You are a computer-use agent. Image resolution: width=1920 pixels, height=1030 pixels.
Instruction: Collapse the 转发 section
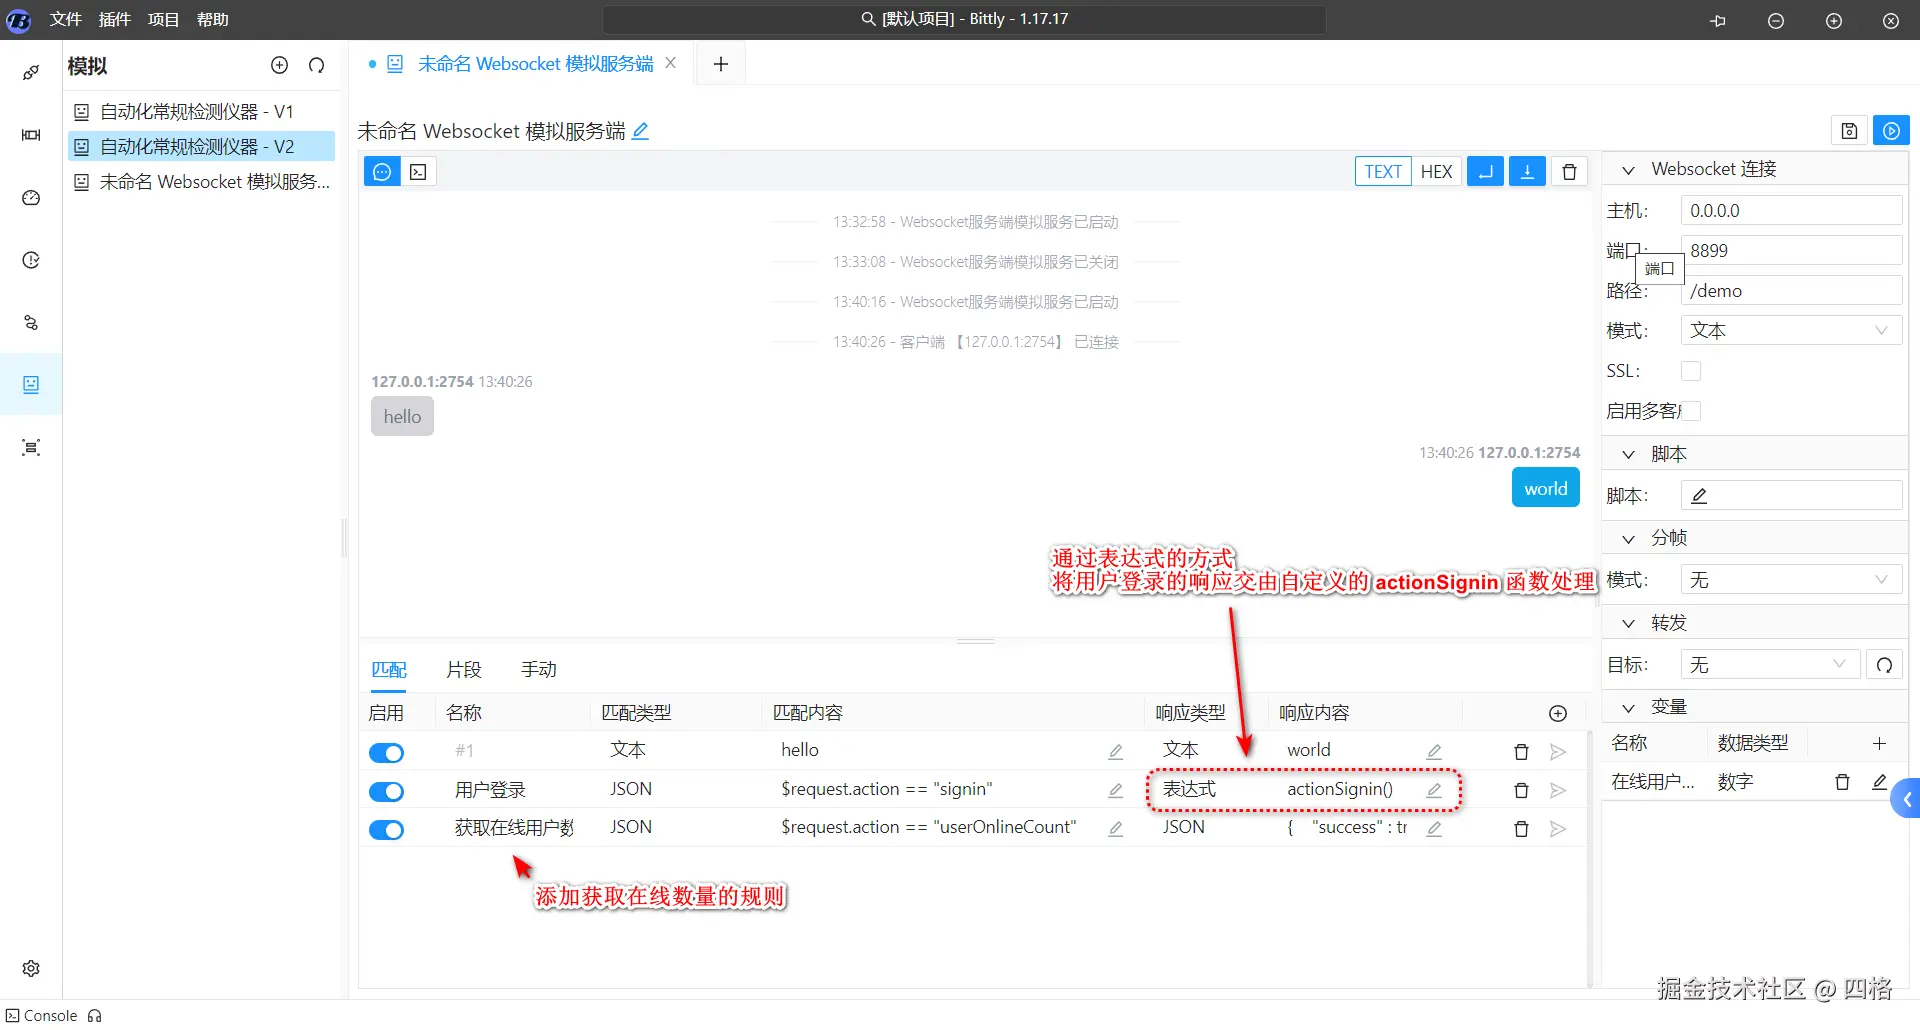pyautogui.click(x=1628, y=624)
